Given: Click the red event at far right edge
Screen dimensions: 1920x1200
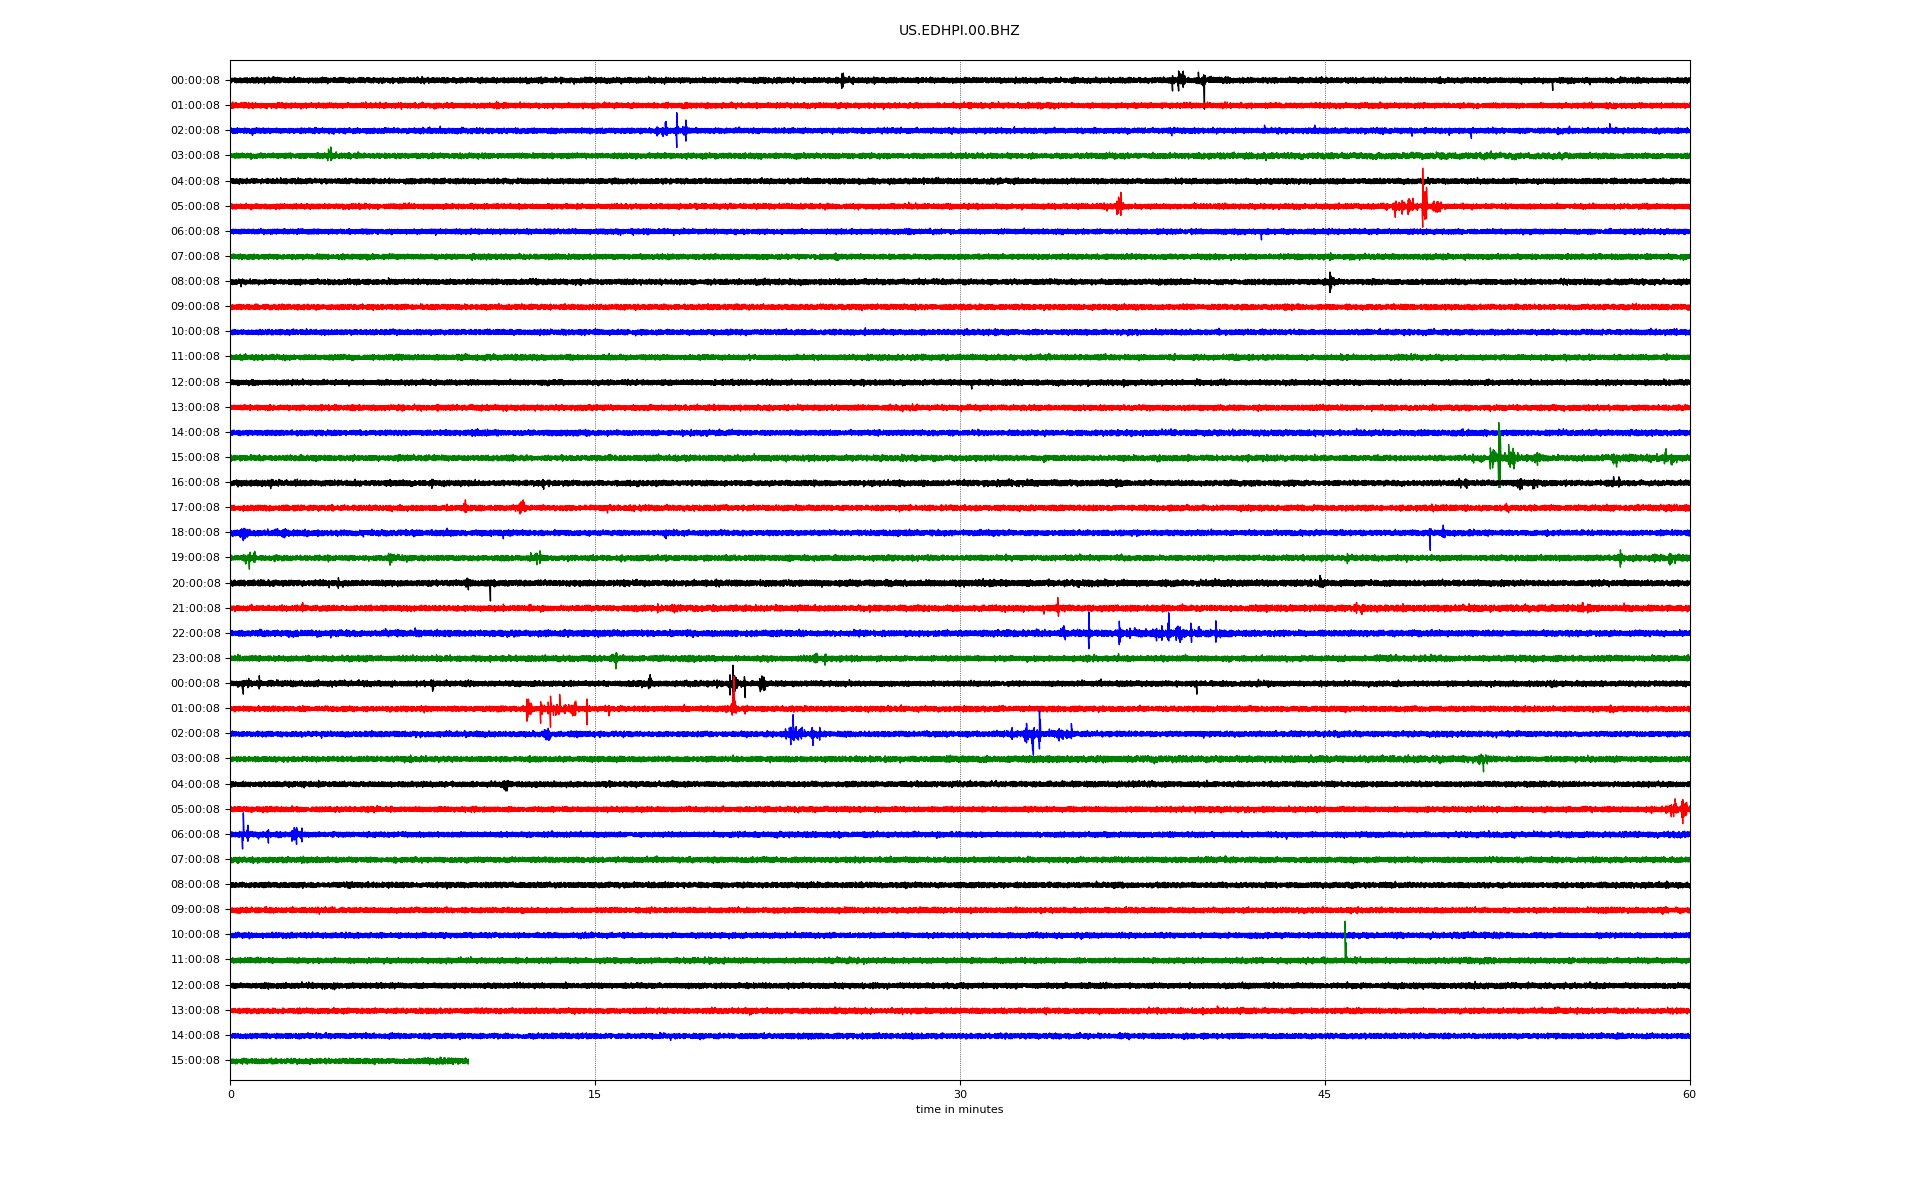Looking at the screenshot, I should click(1680, 809).
